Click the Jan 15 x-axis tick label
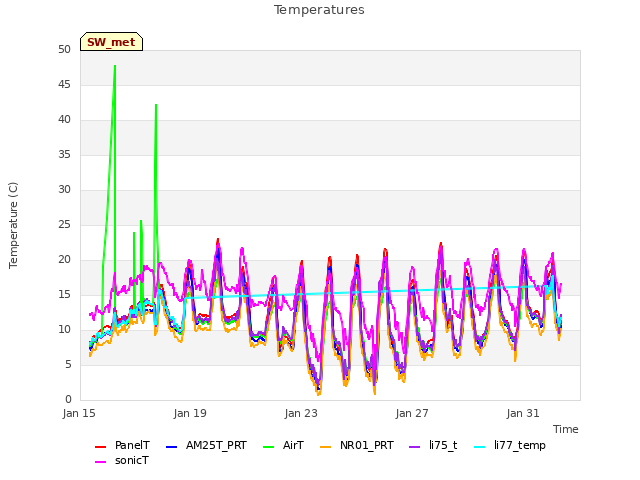The height and width of the screenshot is (480, 640). click(79, 413)
